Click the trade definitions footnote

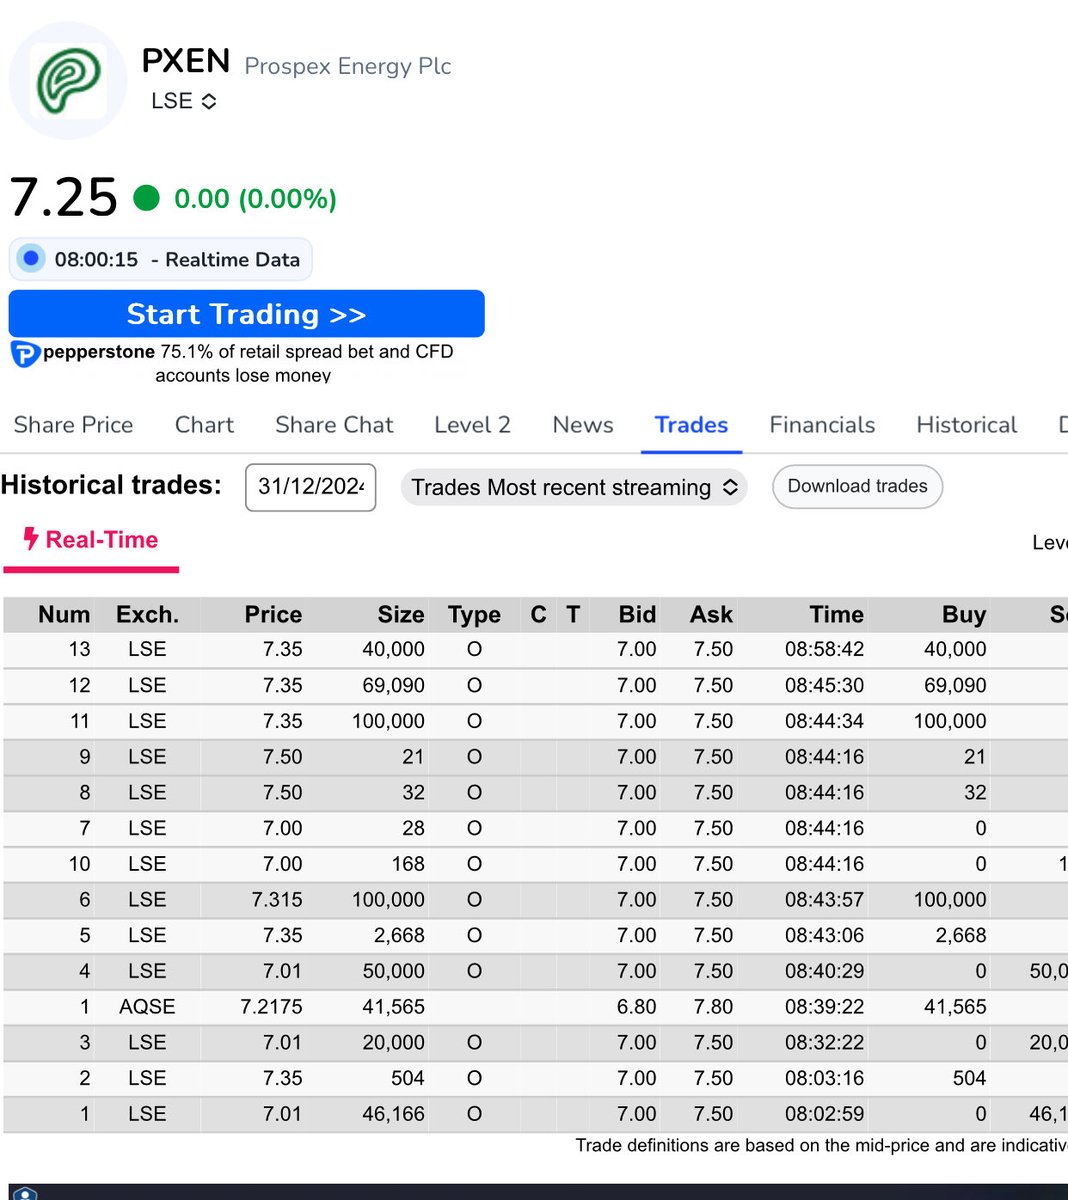coord(821,1146)
